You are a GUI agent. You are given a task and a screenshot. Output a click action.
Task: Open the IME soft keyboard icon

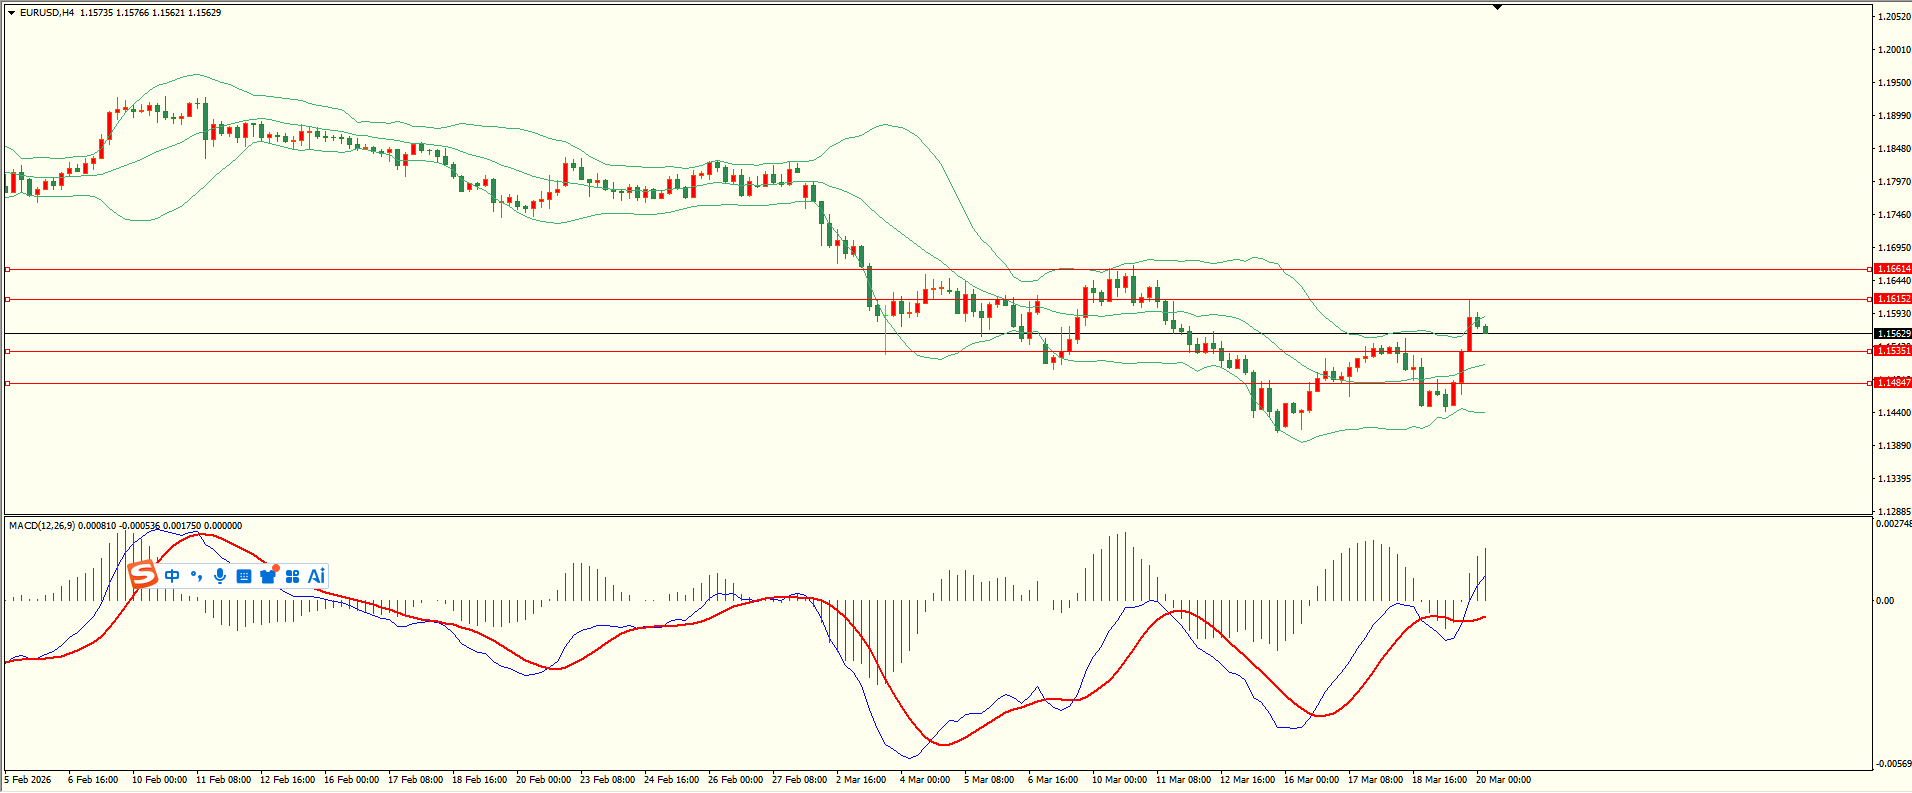(244, 576)
